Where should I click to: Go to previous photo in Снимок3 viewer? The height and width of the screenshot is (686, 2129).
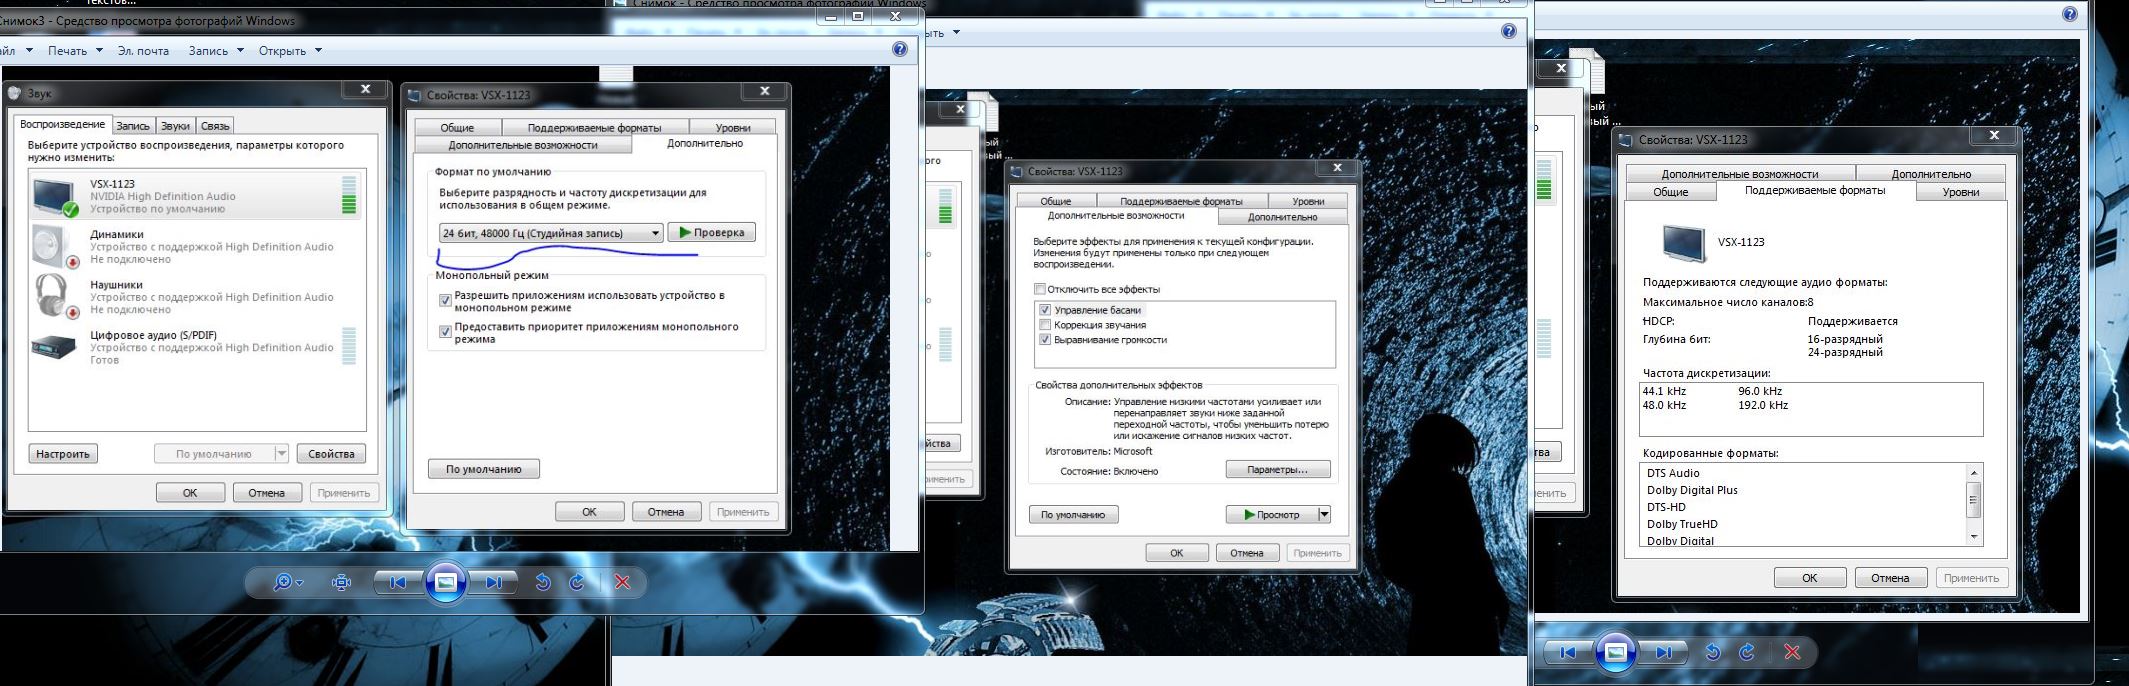[x=397, y=582]
